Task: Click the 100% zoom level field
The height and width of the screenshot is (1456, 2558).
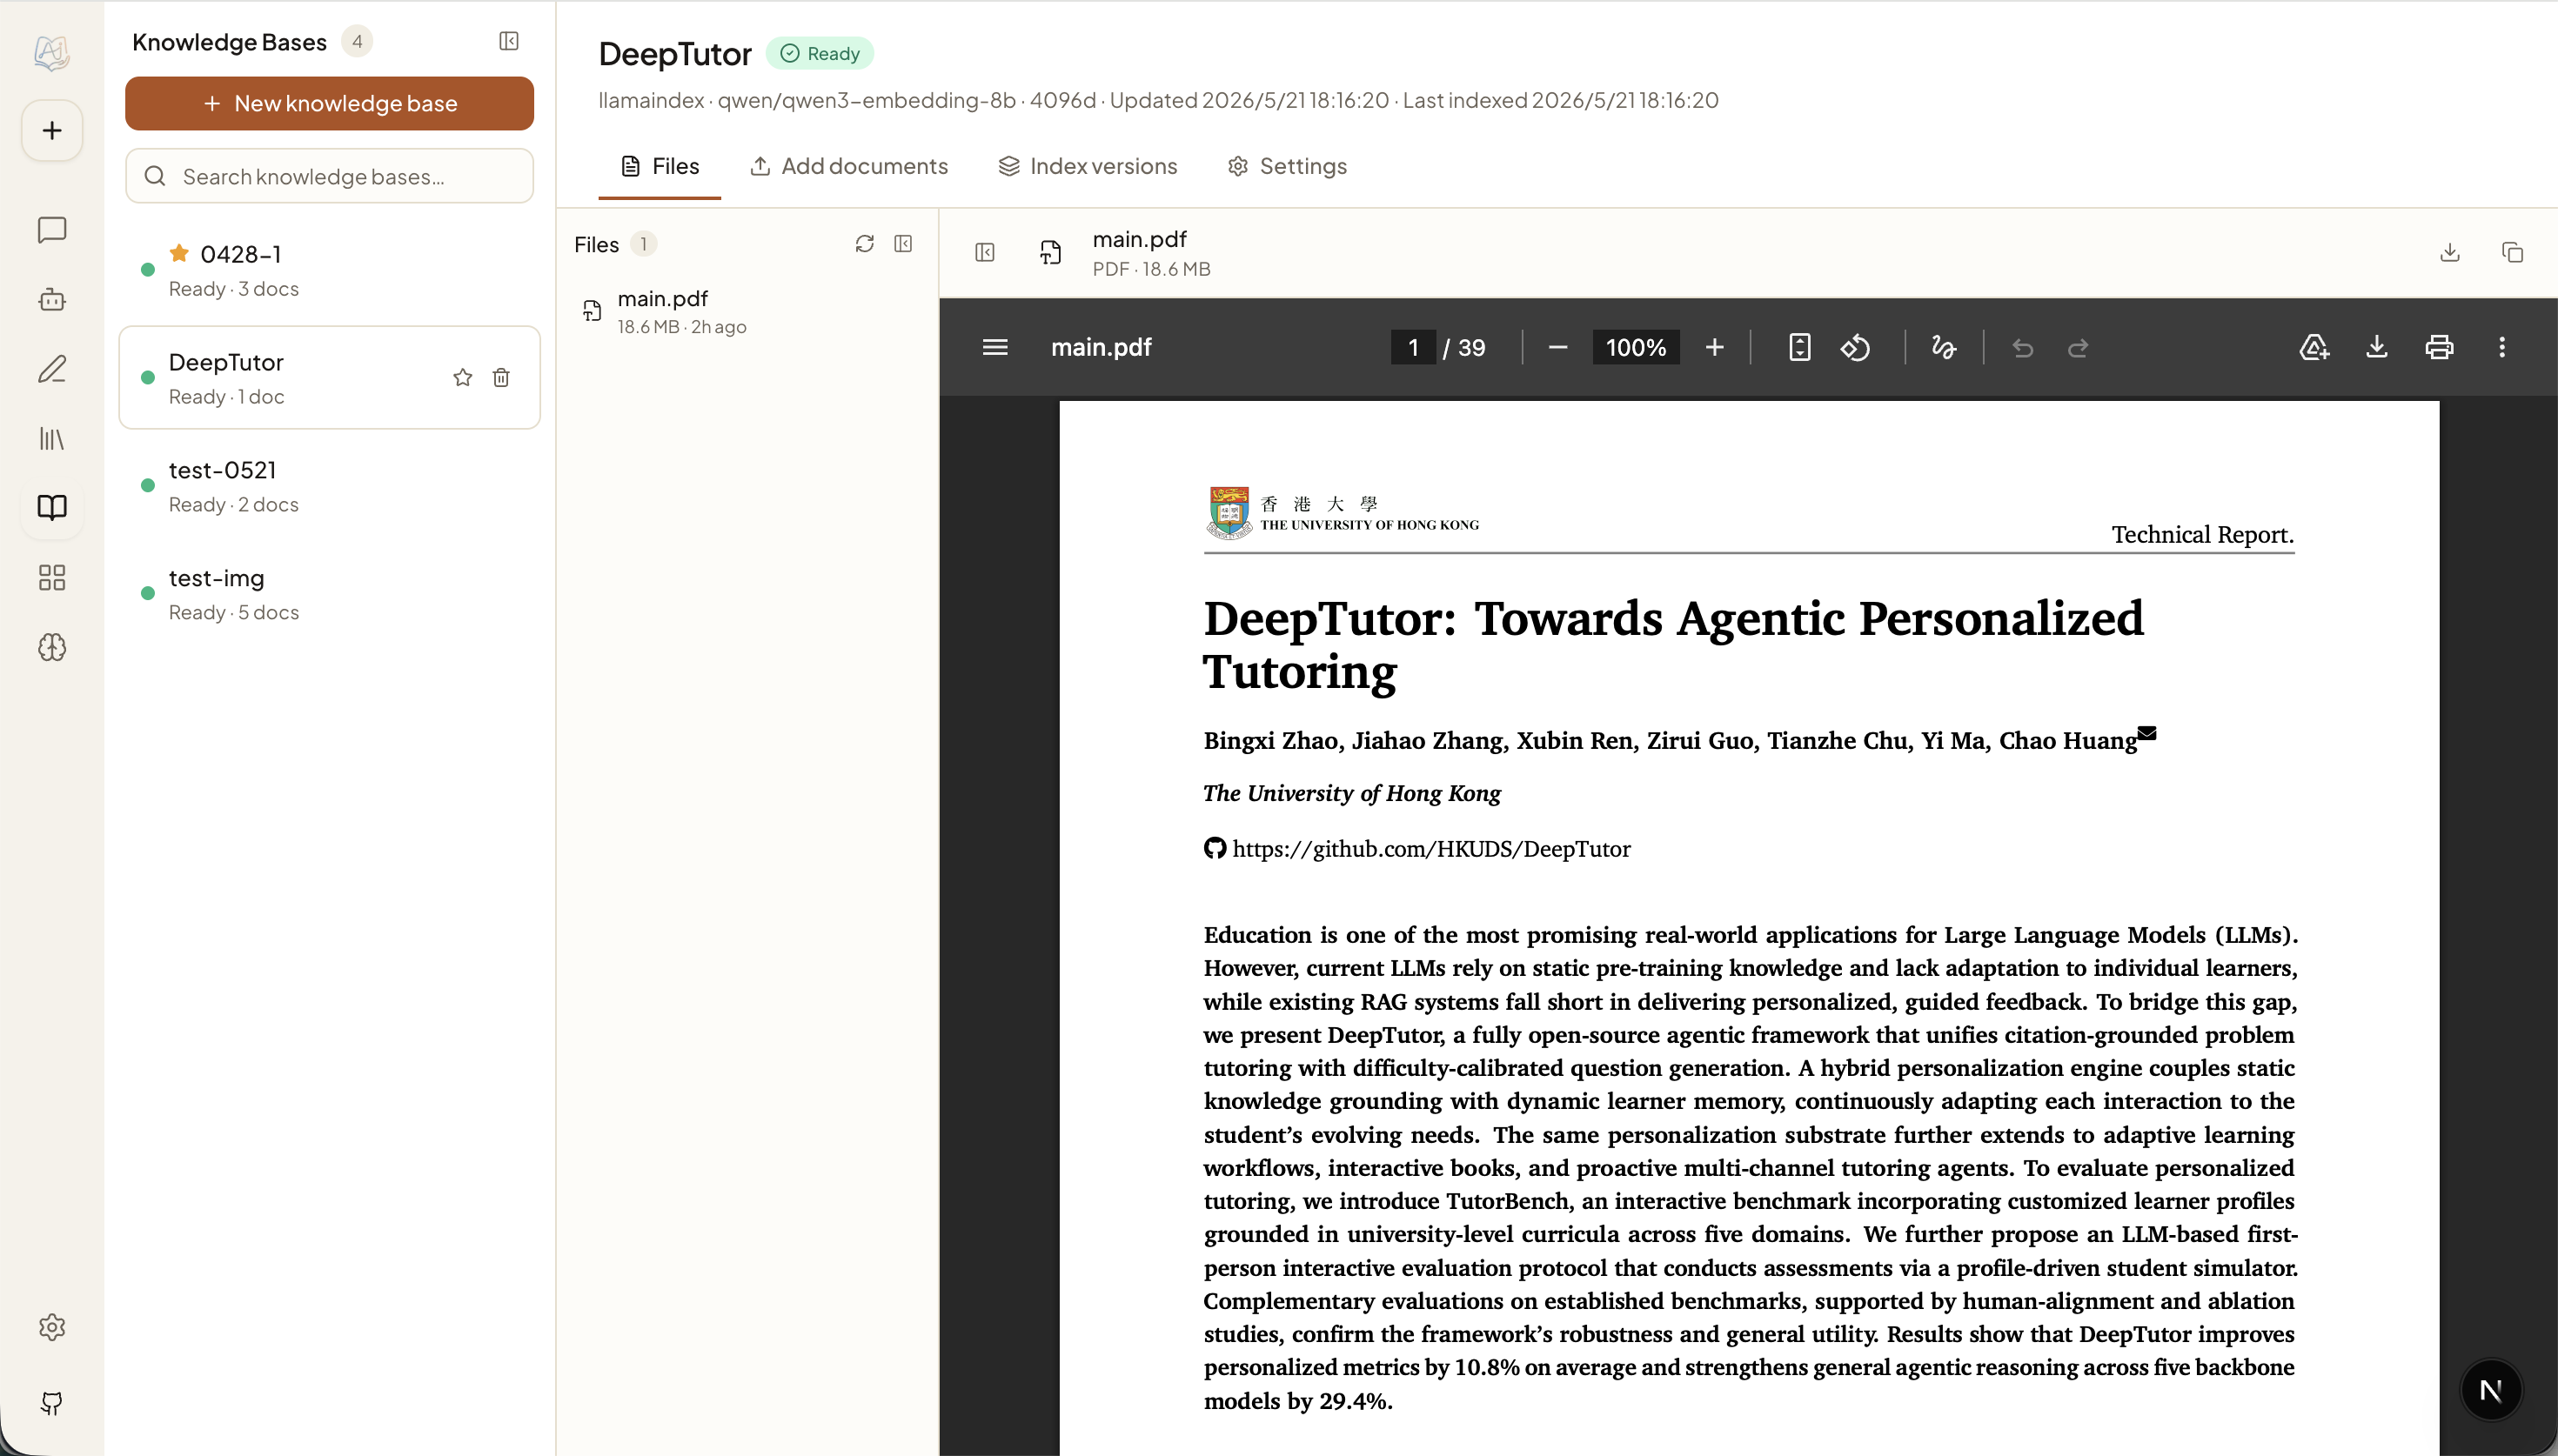Action: (x=1636, y=347)
